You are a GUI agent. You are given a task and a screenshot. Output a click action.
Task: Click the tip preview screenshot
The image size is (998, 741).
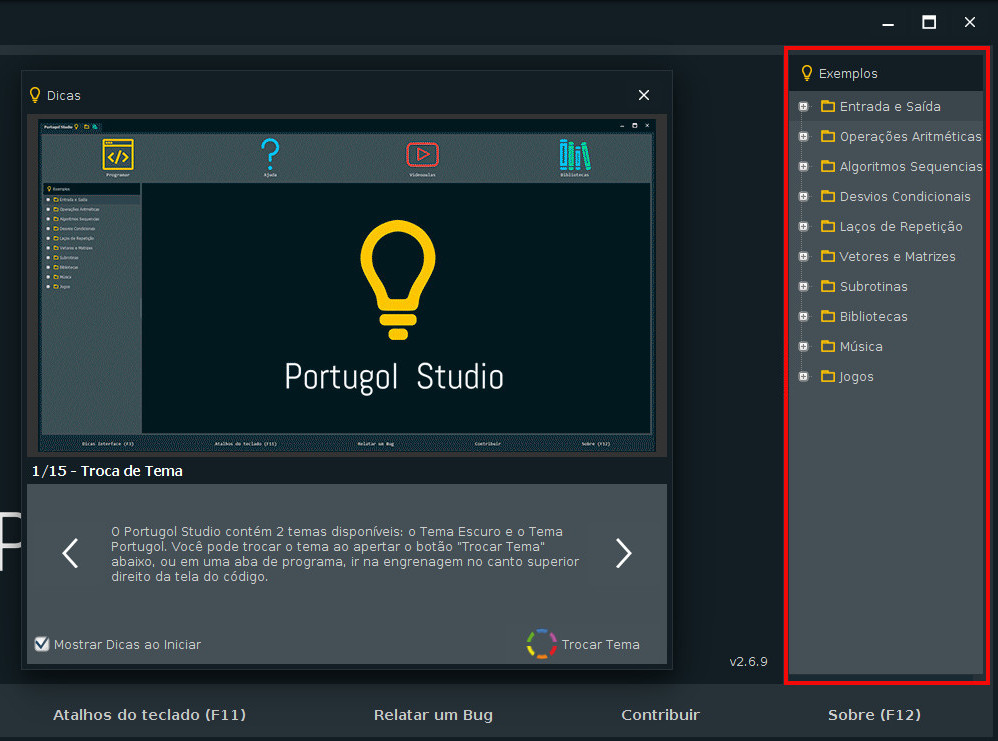[347, 285]
